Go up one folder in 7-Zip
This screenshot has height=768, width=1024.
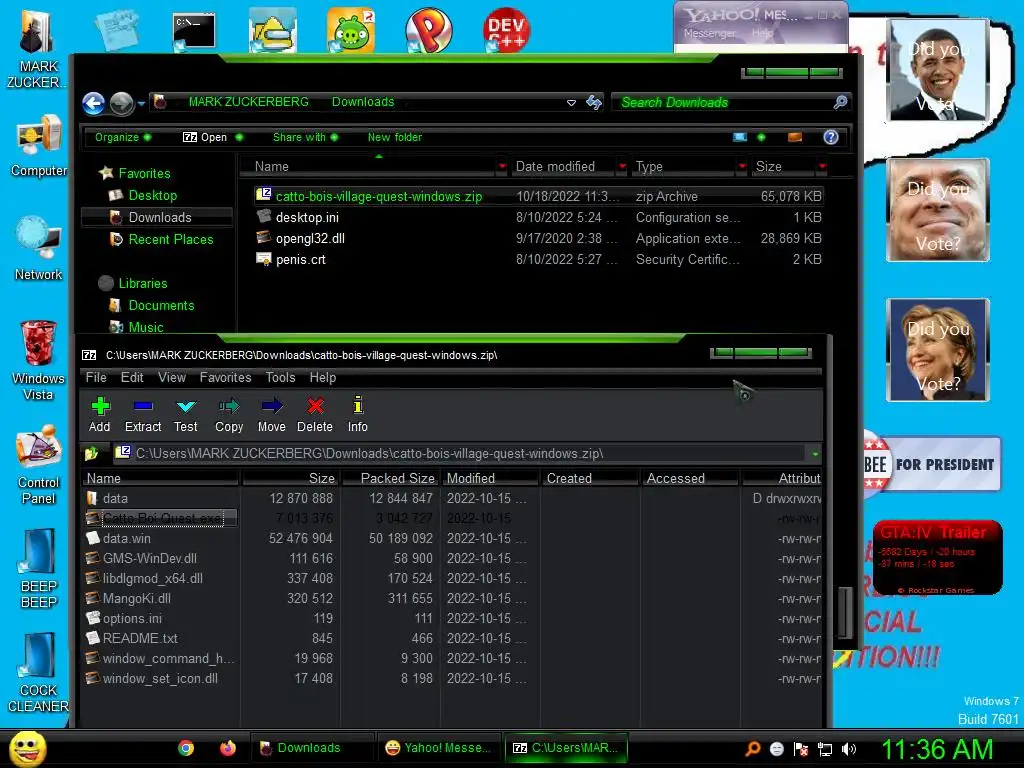(91, 453)
